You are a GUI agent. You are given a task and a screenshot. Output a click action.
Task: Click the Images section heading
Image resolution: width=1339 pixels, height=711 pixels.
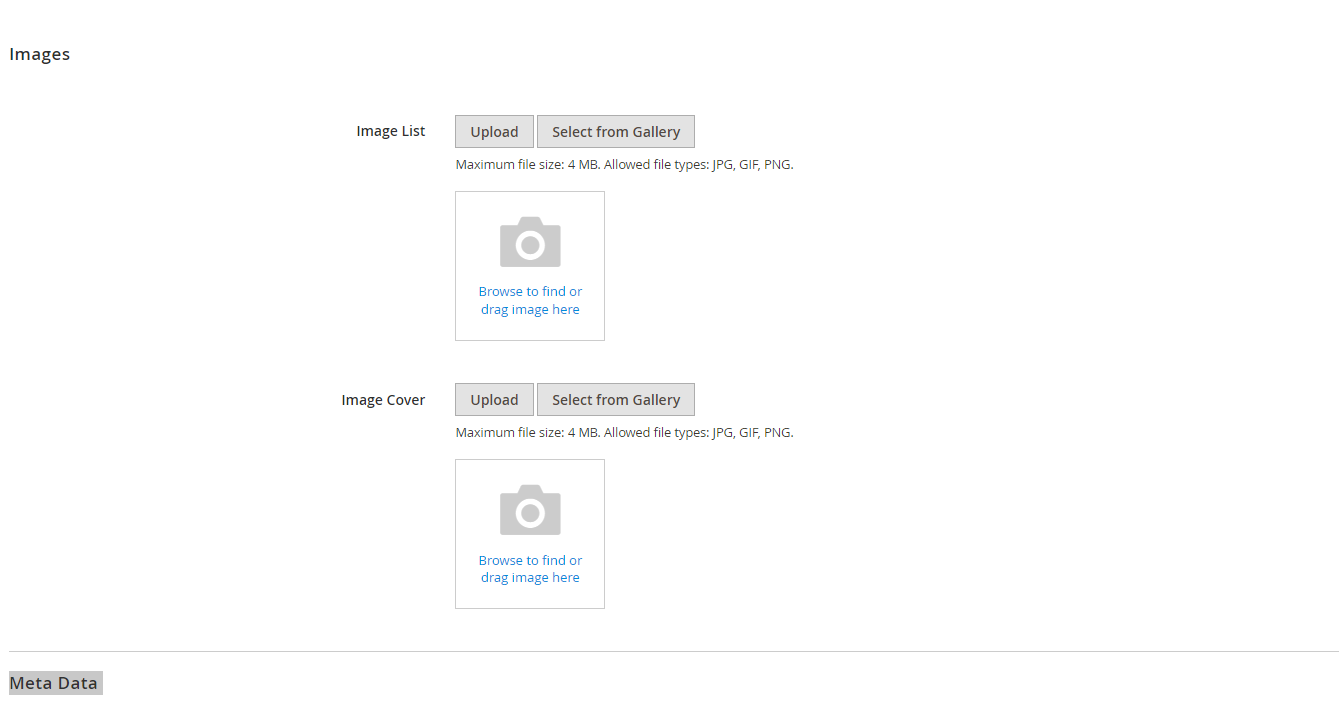40,54
